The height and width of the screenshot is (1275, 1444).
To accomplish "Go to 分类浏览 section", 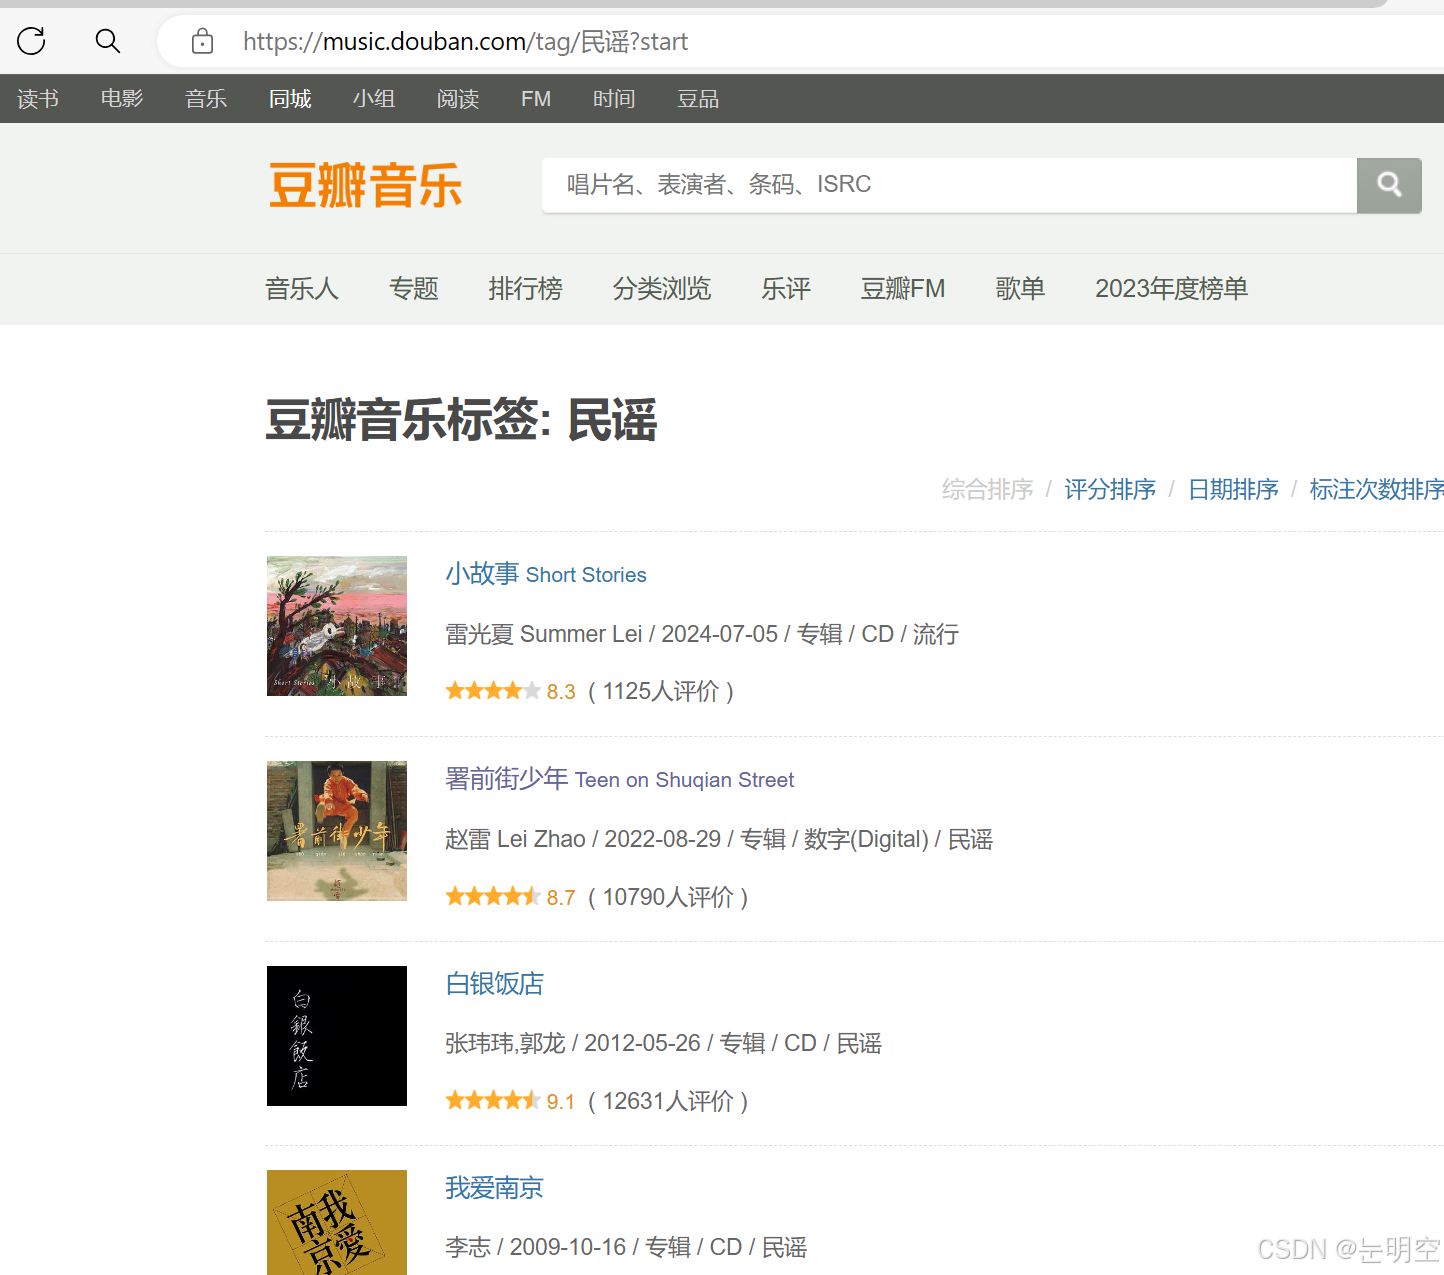I will 662,289.
